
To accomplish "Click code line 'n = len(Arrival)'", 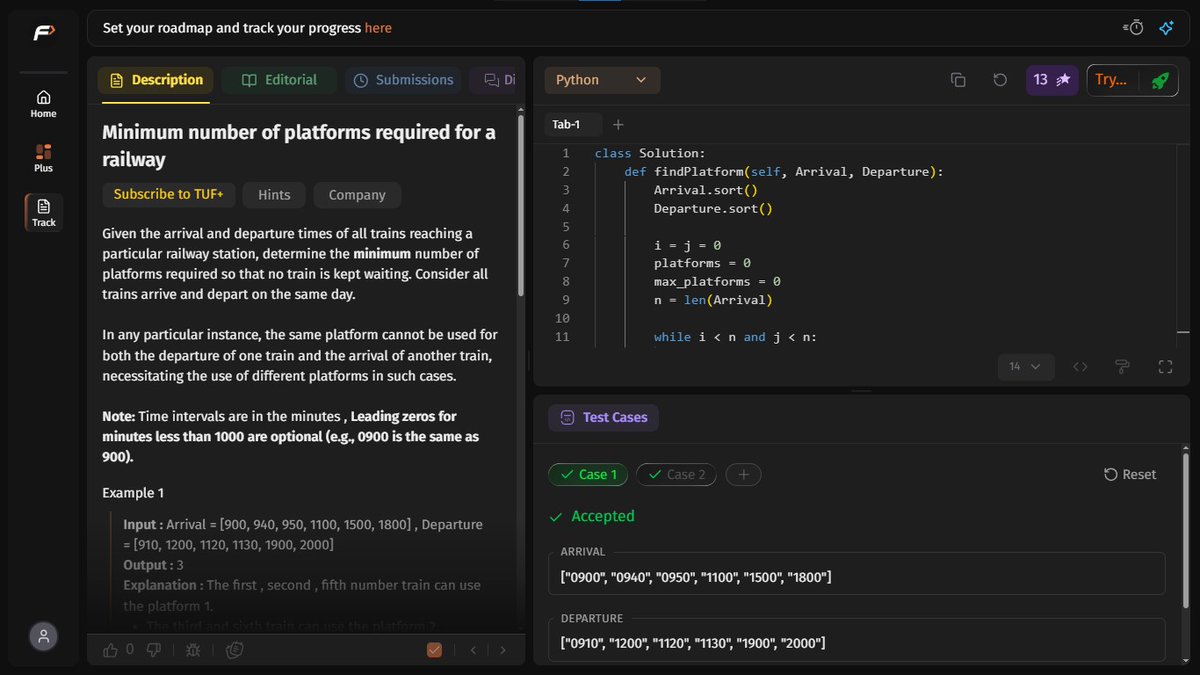I will pyautogui.click(x=714, y=300).
